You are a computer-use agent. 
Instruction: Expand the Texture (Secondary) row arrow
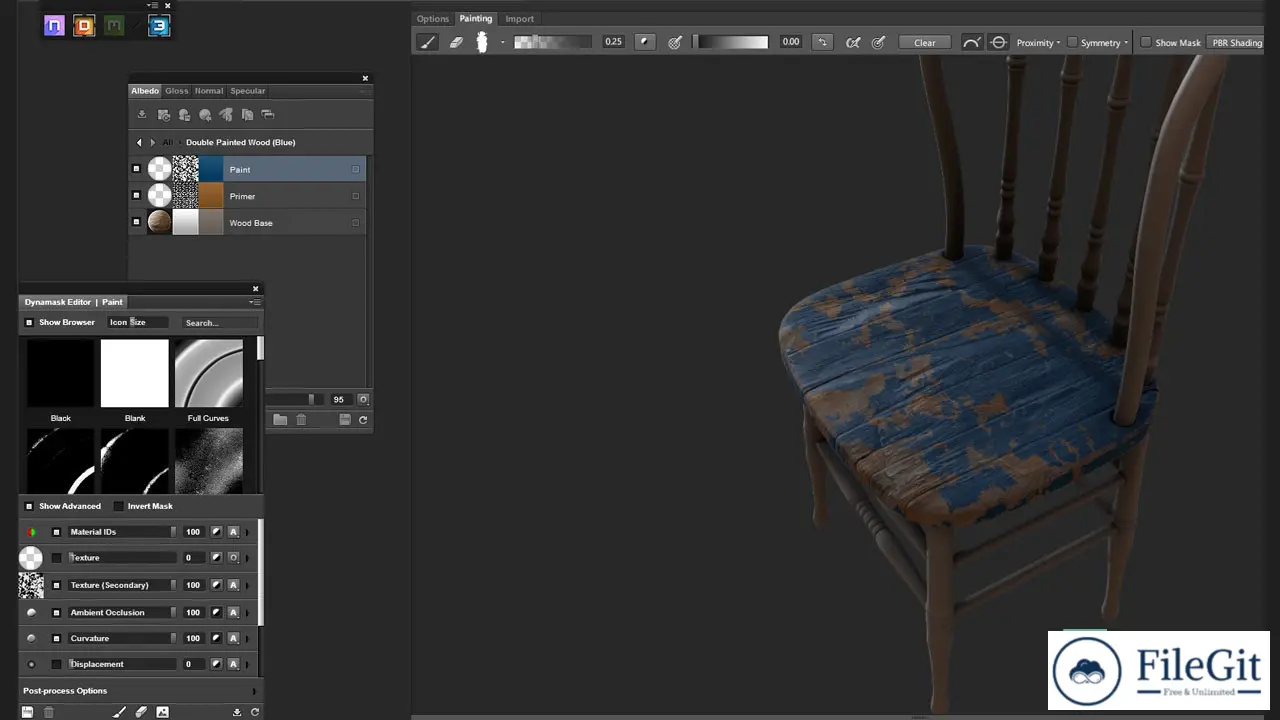pos(248,585)
